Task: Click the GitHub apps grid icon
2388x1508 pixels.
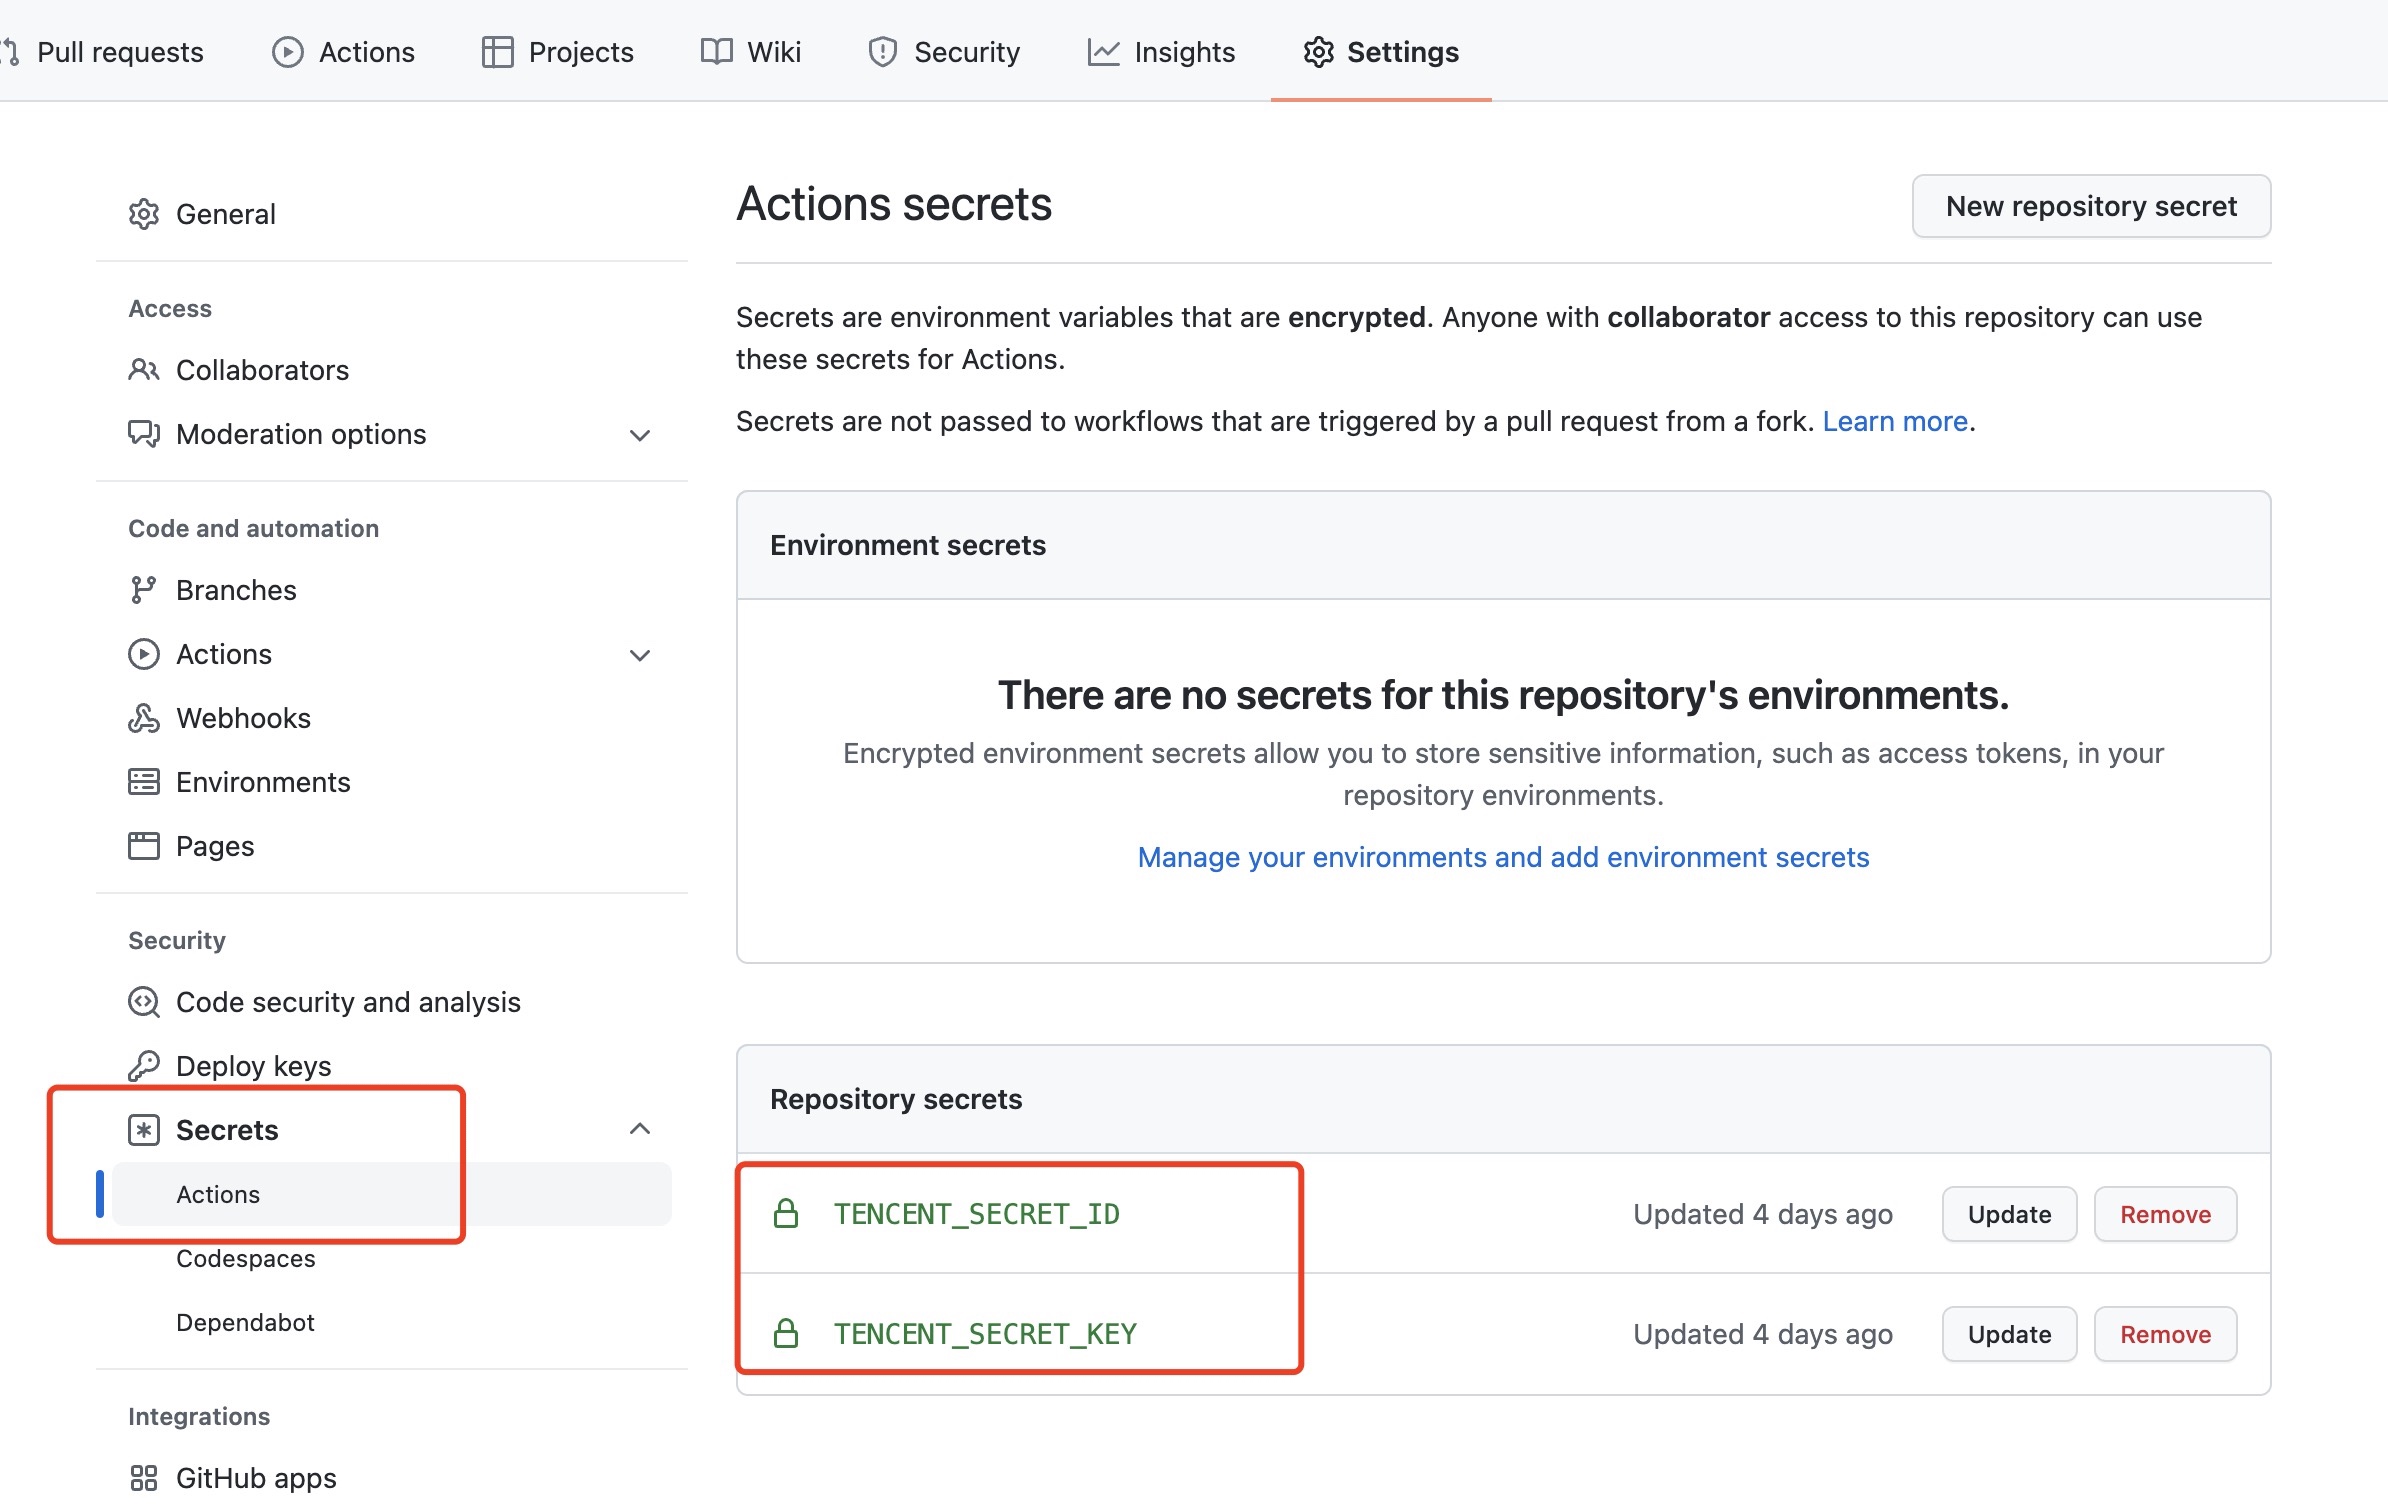Action: (x=144, y=1478)
